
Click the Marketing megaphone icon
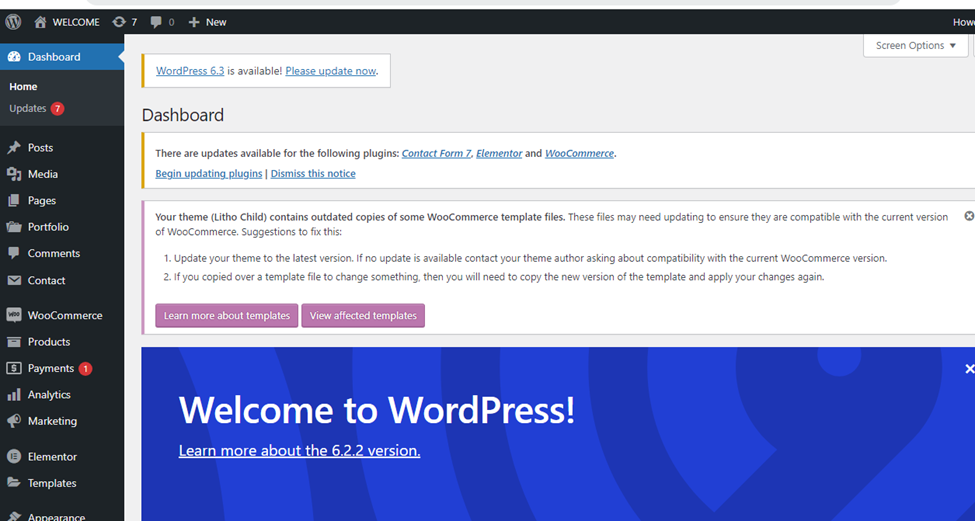point(14,421)
